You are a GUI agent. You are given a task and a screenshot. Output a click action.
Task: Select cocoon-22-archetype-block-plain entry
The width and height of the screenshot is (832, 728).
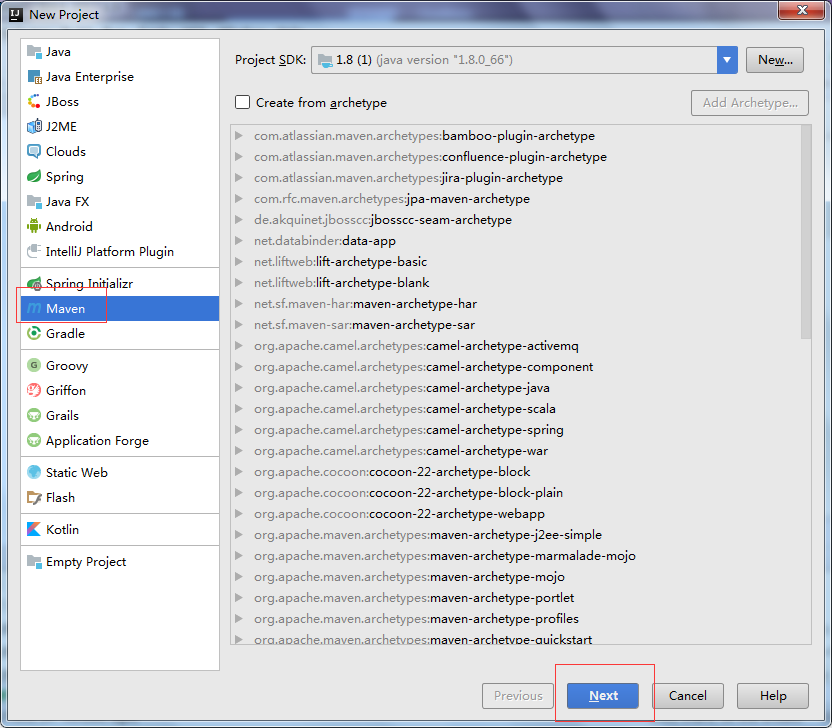(x=408, y=492)
